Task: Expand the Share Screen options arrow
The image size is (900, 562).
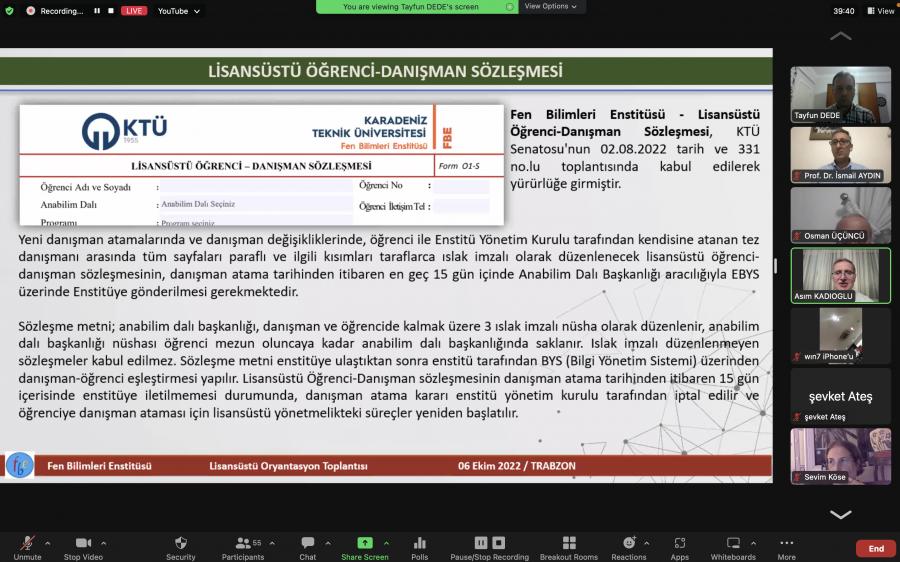Action: coord(386,543)
